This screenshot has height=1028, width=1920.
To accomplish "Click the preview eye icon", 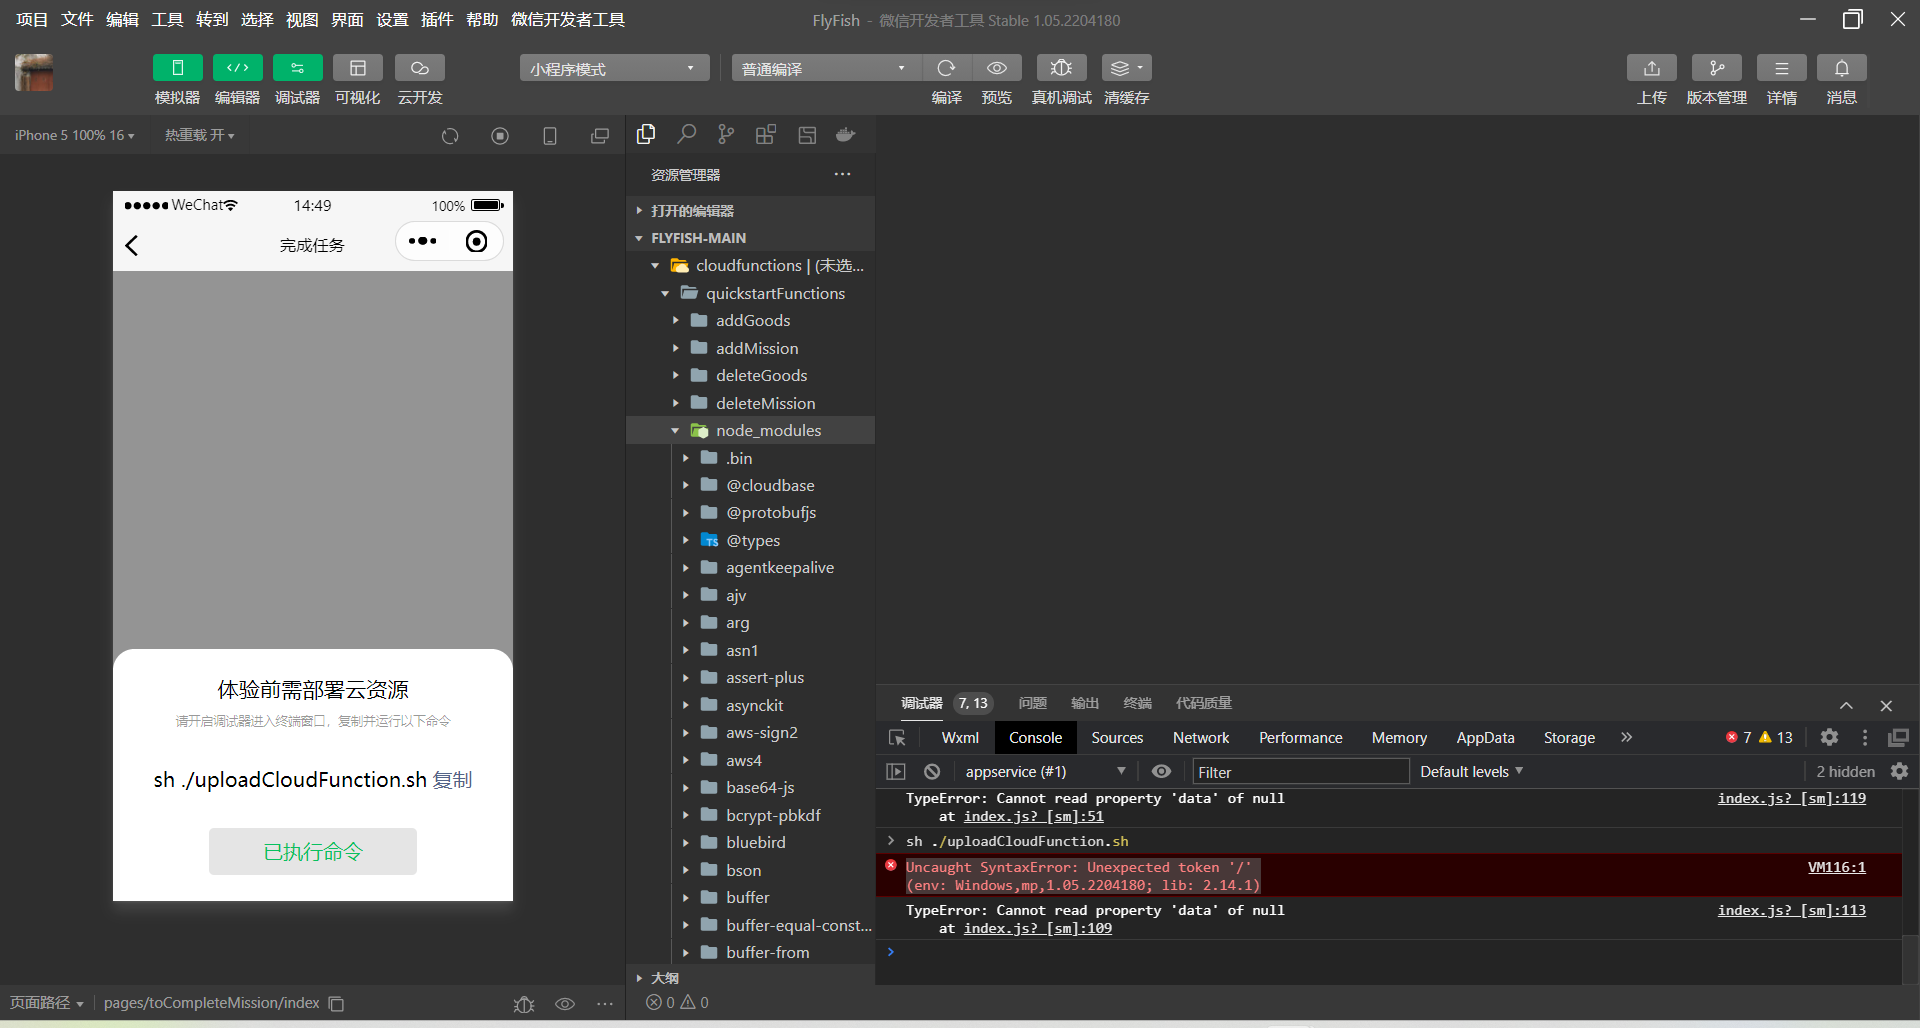I will click(x=996, y=68).
